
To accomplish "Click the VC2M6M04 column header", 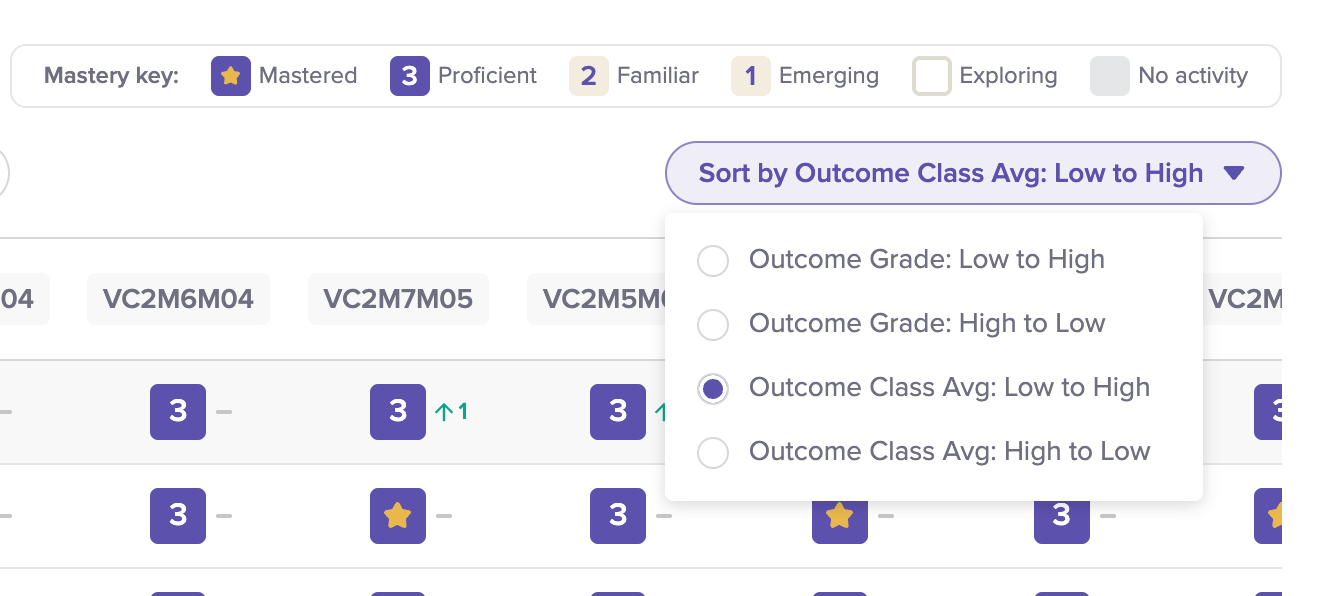I will (178, 298).
